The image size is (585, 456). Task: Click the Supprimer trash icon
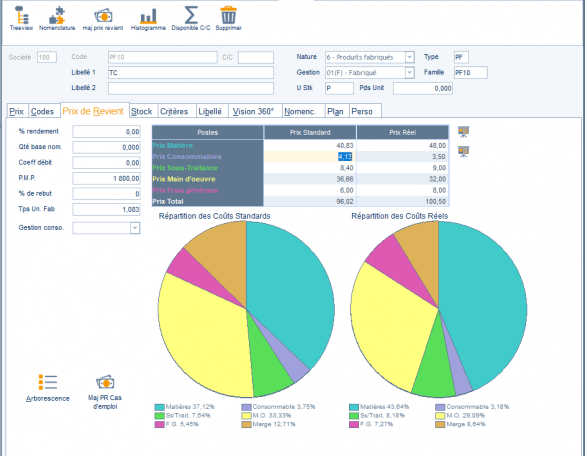(228, 18)
